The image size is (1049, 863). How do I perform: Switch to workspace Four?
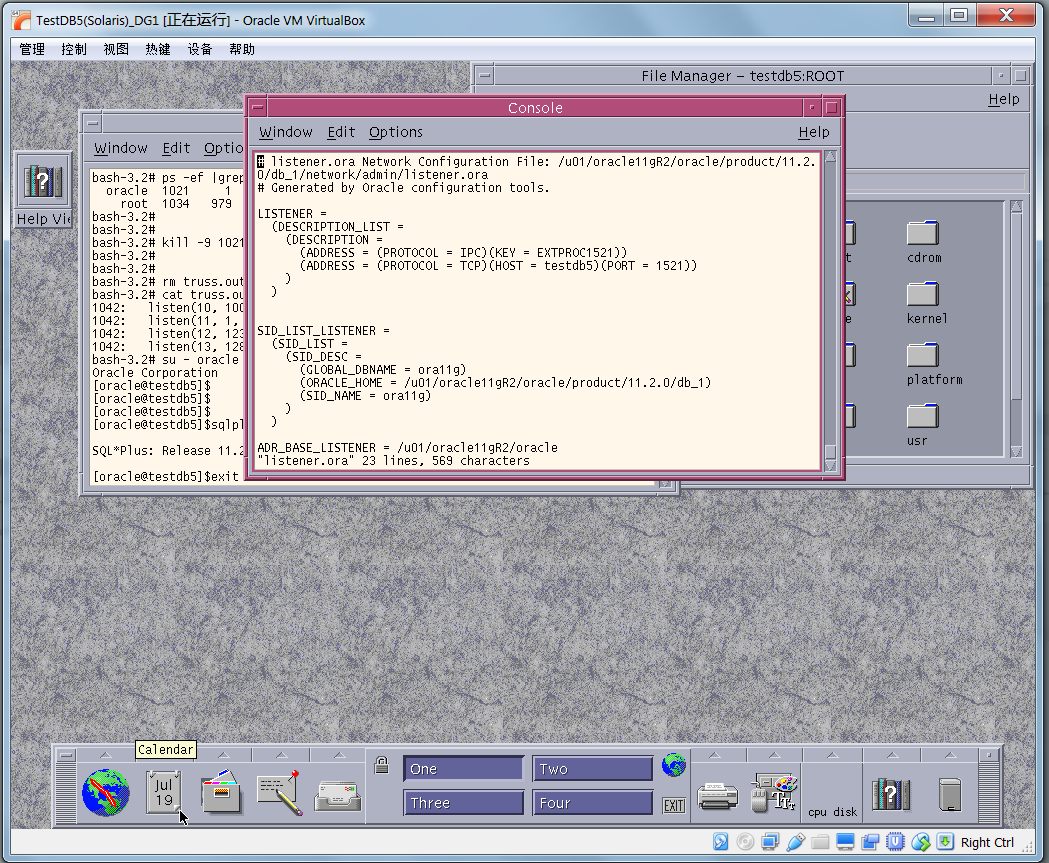593,802
